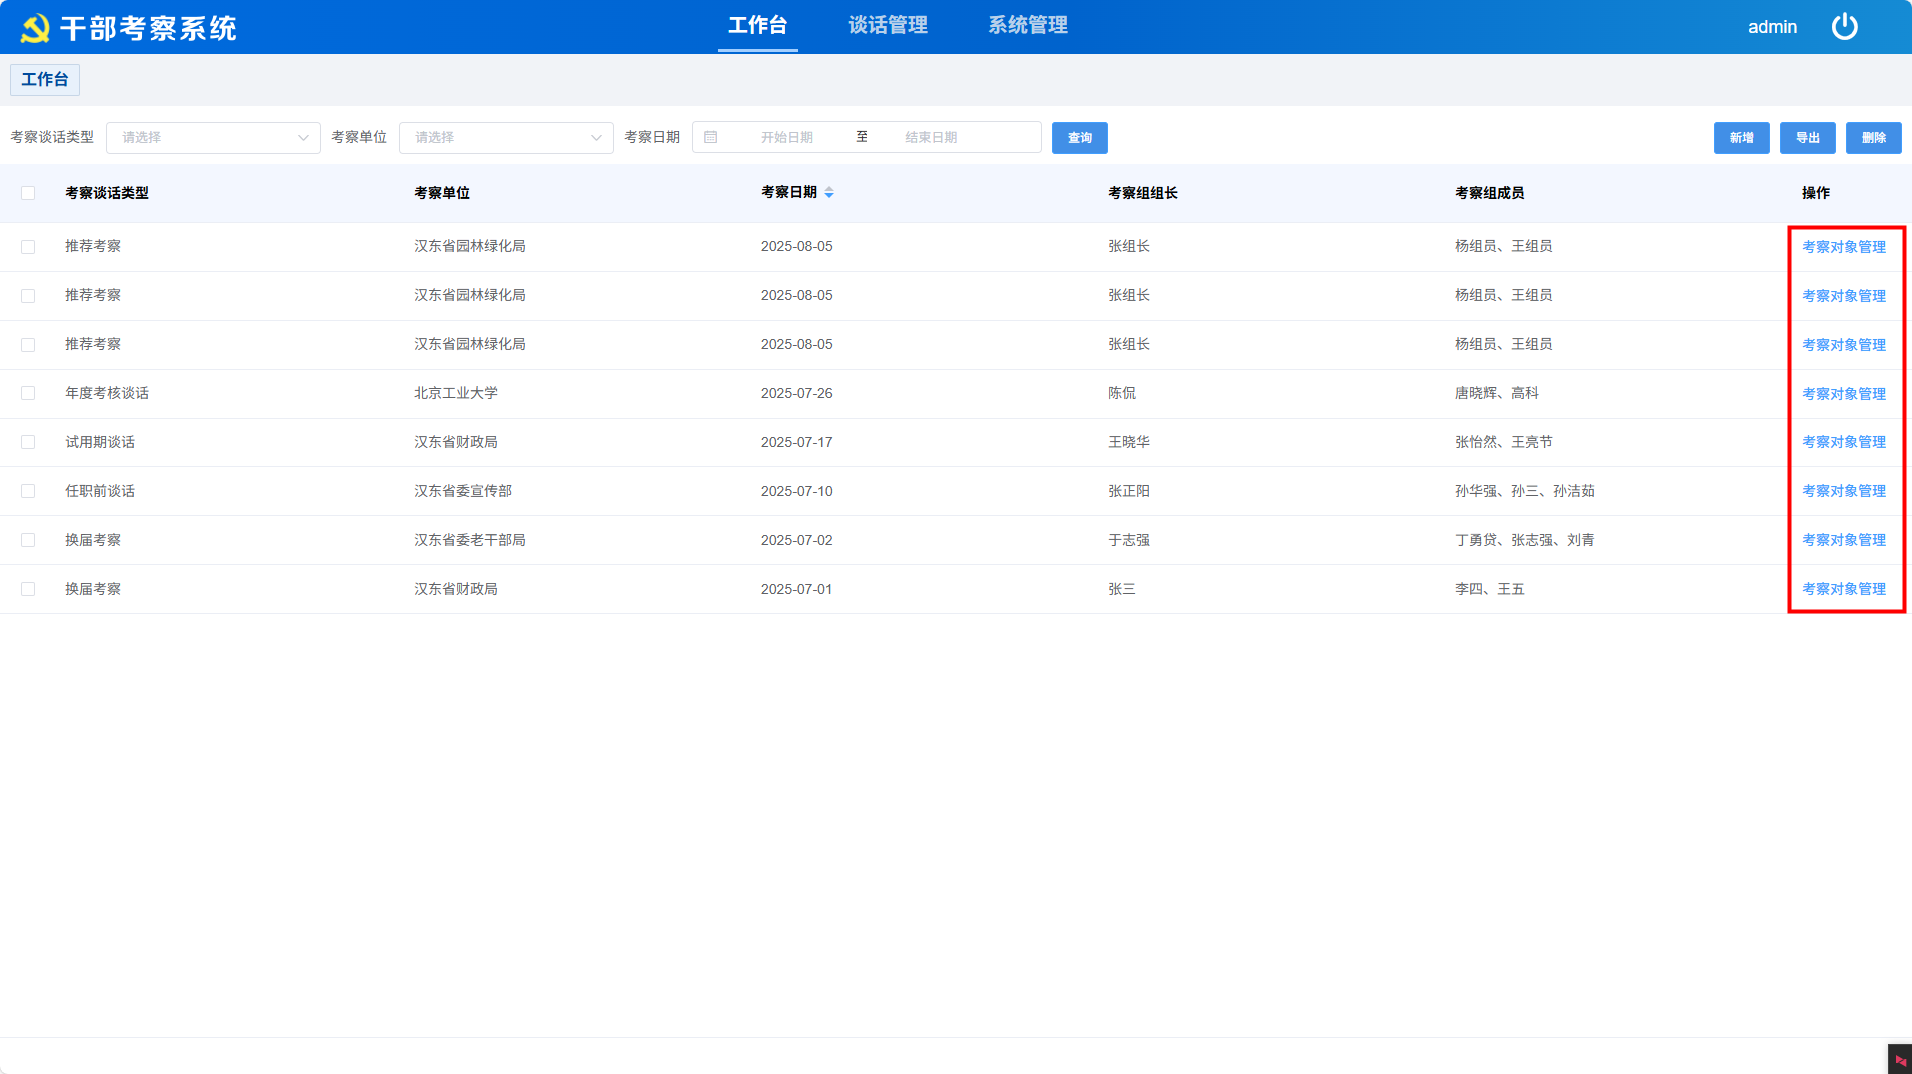The image size is (1912, 1074).
Task: Click the 结束日期 input field
Action: pyautogui.click(x=931, y=137)
